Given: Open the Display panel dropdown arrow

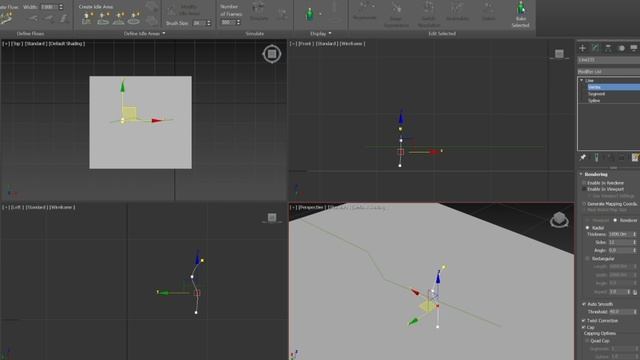Looking at the screenshot, I should tap(330, 33).
